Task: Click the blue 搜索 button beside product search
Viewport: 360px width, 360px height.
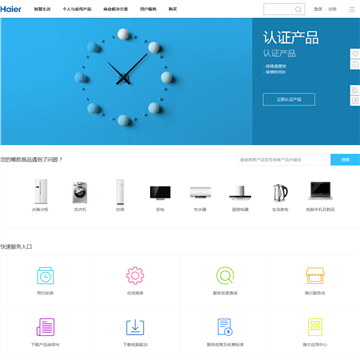Action: [x=345, y=160]
